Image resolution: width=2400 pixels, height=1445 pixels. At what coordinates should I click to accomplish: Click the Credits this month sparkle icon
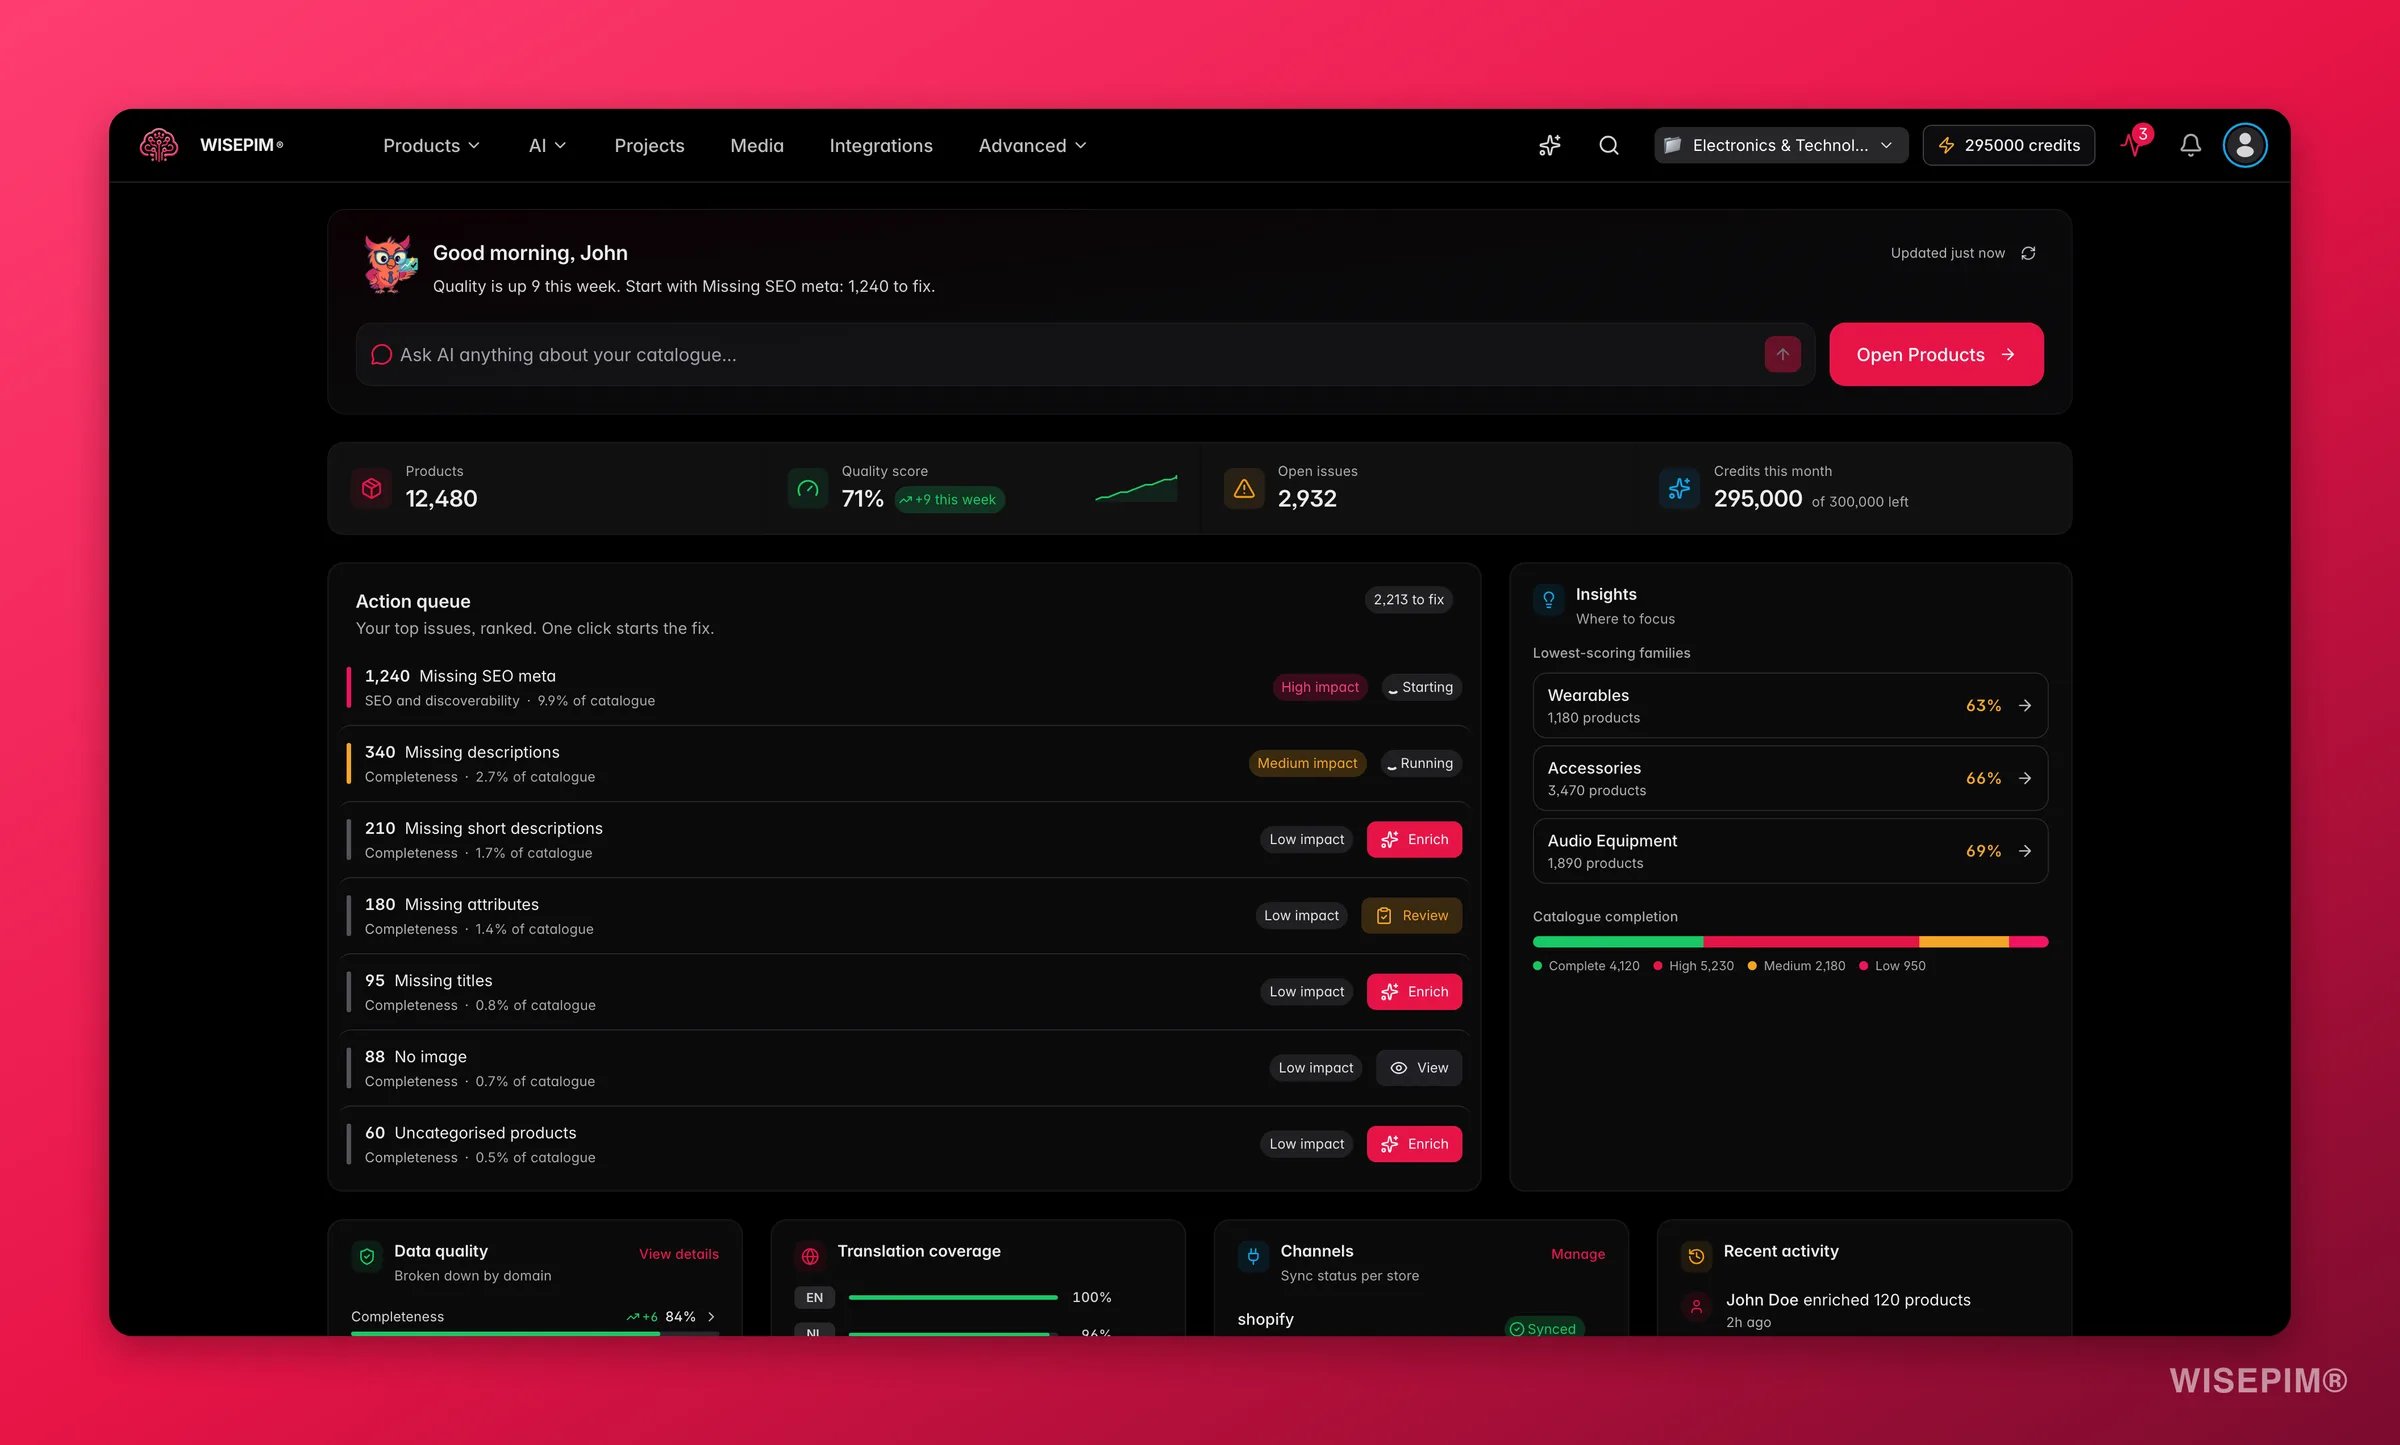1680,488
